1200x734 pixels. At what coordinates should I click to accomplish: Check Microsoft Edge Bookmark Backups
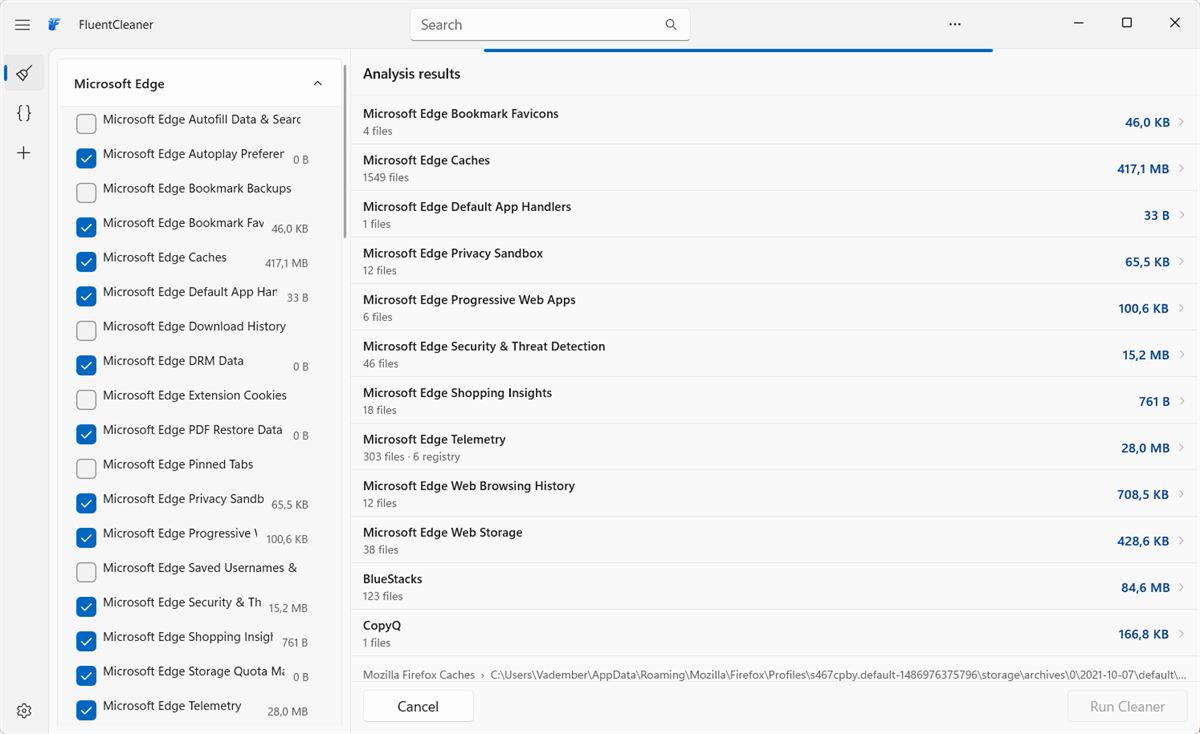(x=86, y=192)
